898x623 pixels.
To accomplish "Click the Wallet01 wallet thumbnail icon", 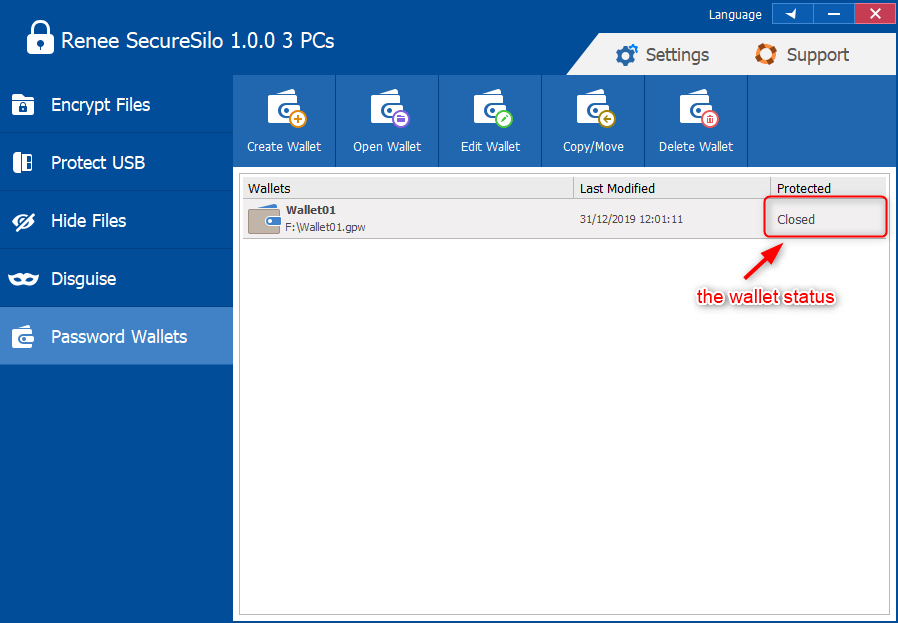I will (x=264, y=220).
